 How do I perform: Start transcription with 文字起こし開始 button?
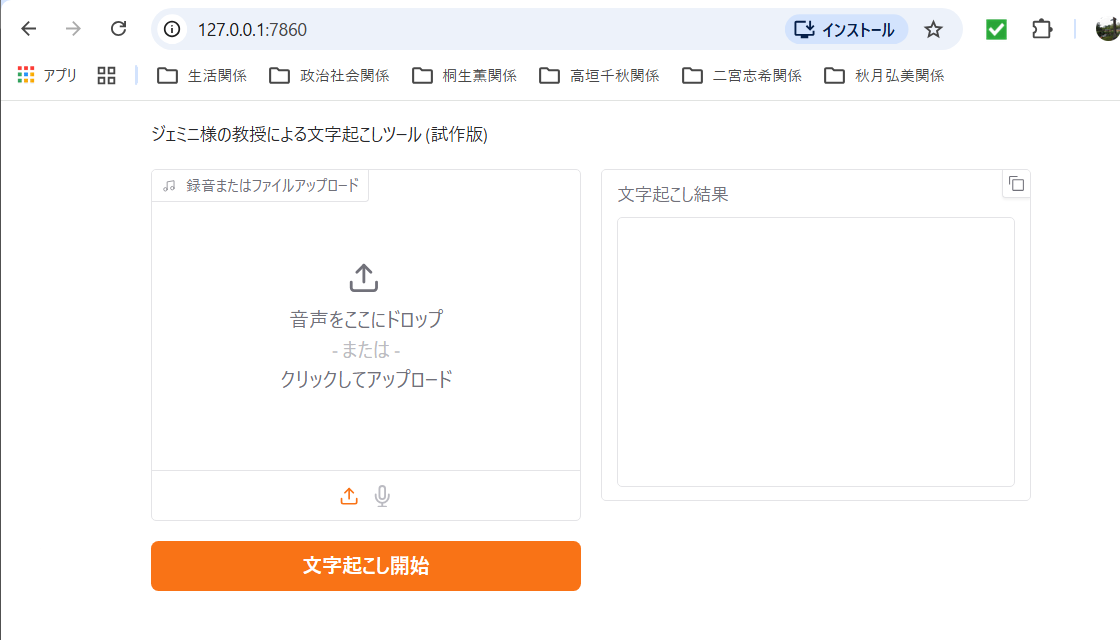[366, 566]
